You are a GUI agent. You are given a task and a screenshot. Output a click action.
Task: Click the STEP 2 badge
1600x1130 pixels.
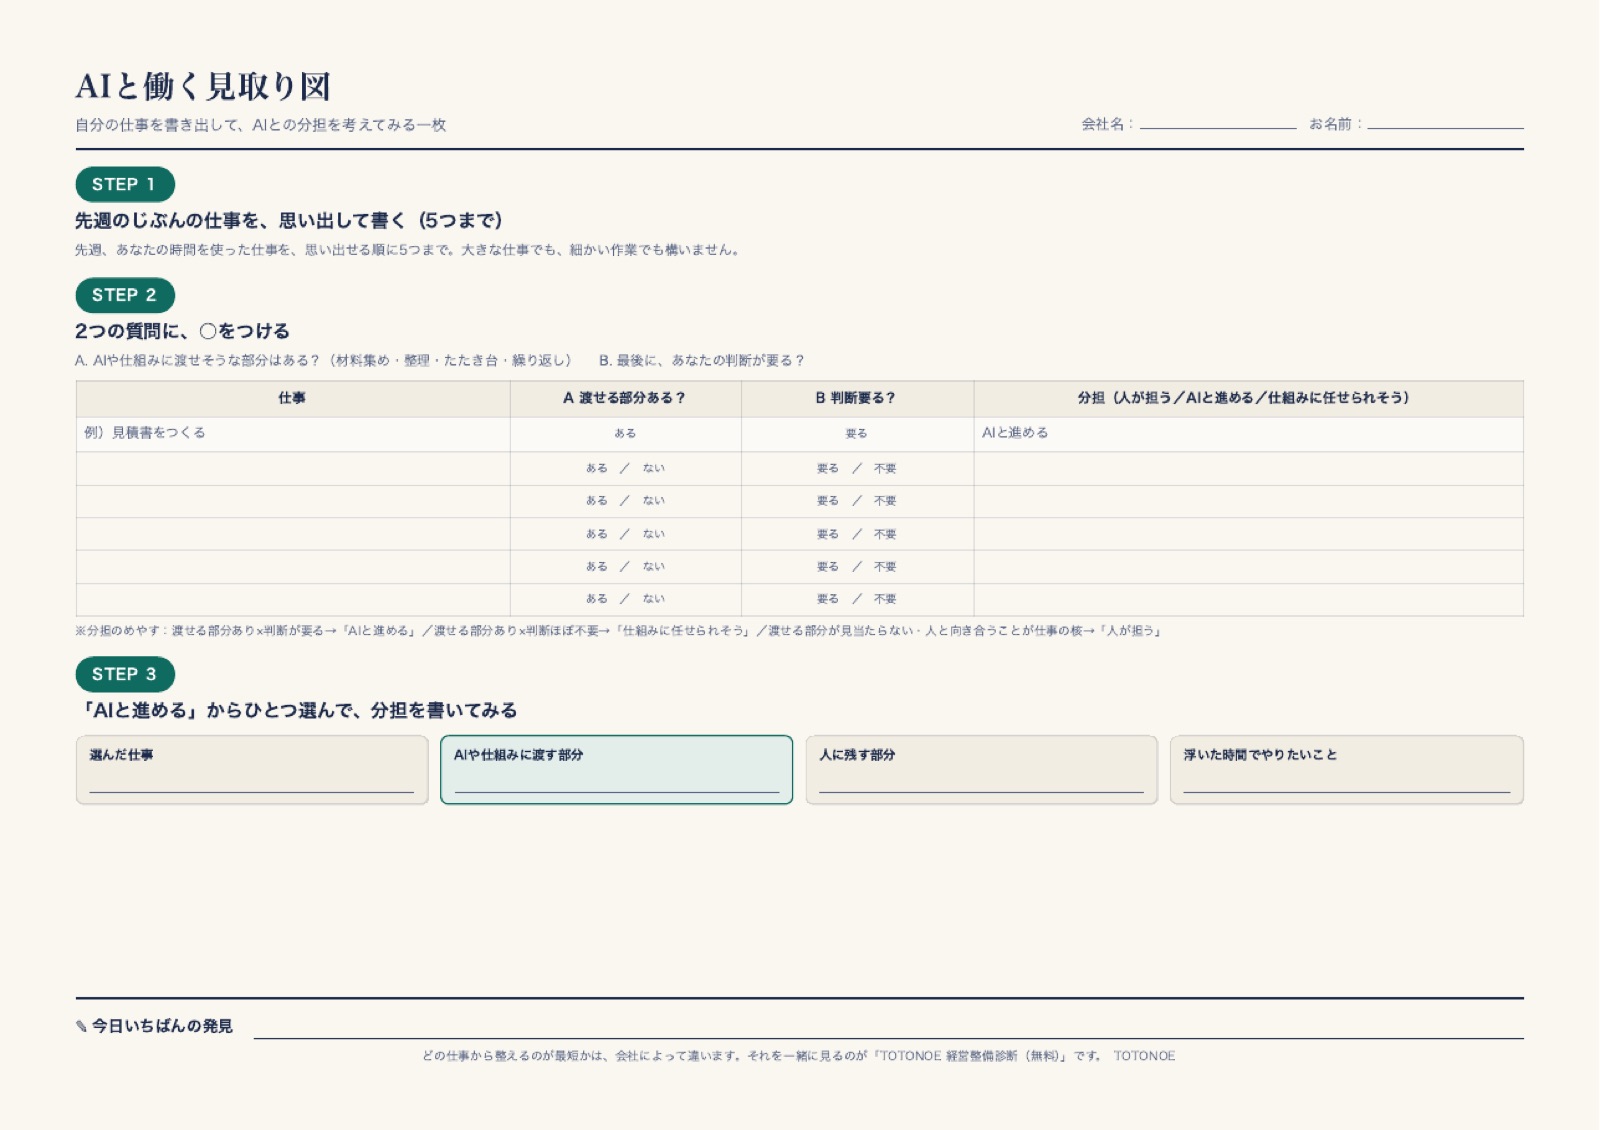[125, 295]
